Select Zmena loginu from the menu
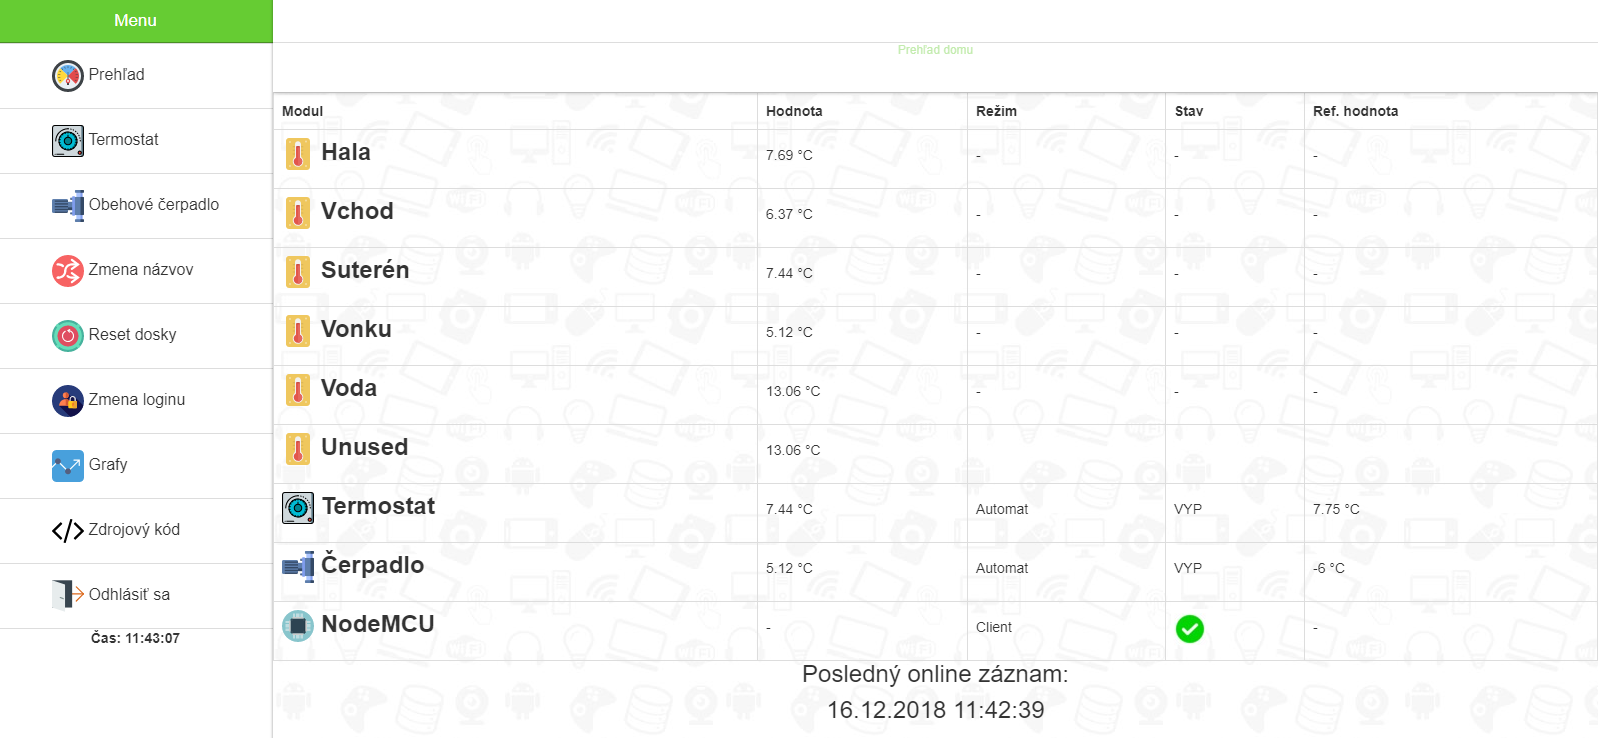Viewport: 1598px width, 738px height. pos(137,400)
